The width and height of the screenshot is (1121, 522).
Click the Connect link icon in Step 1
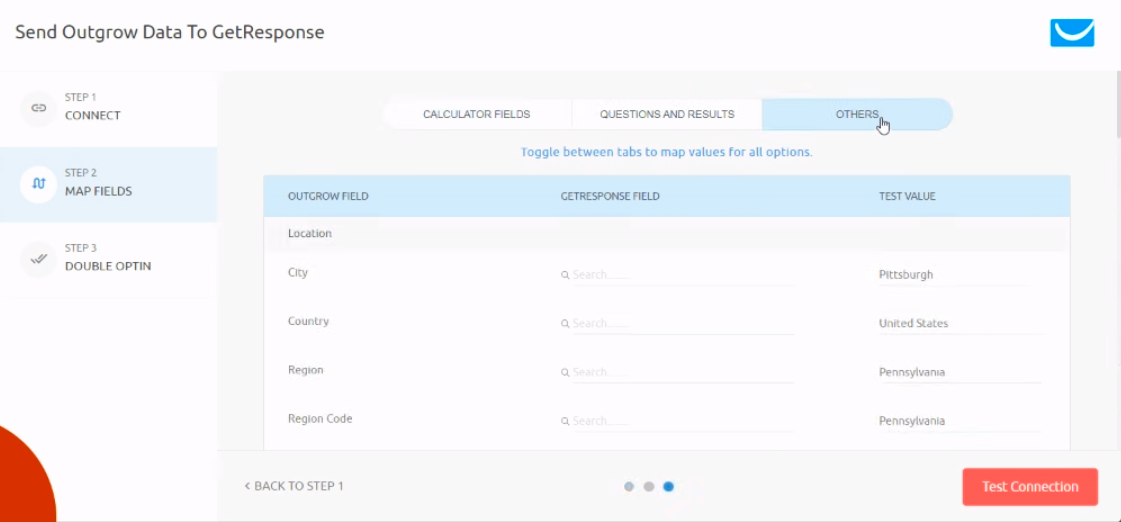point(39,108)
